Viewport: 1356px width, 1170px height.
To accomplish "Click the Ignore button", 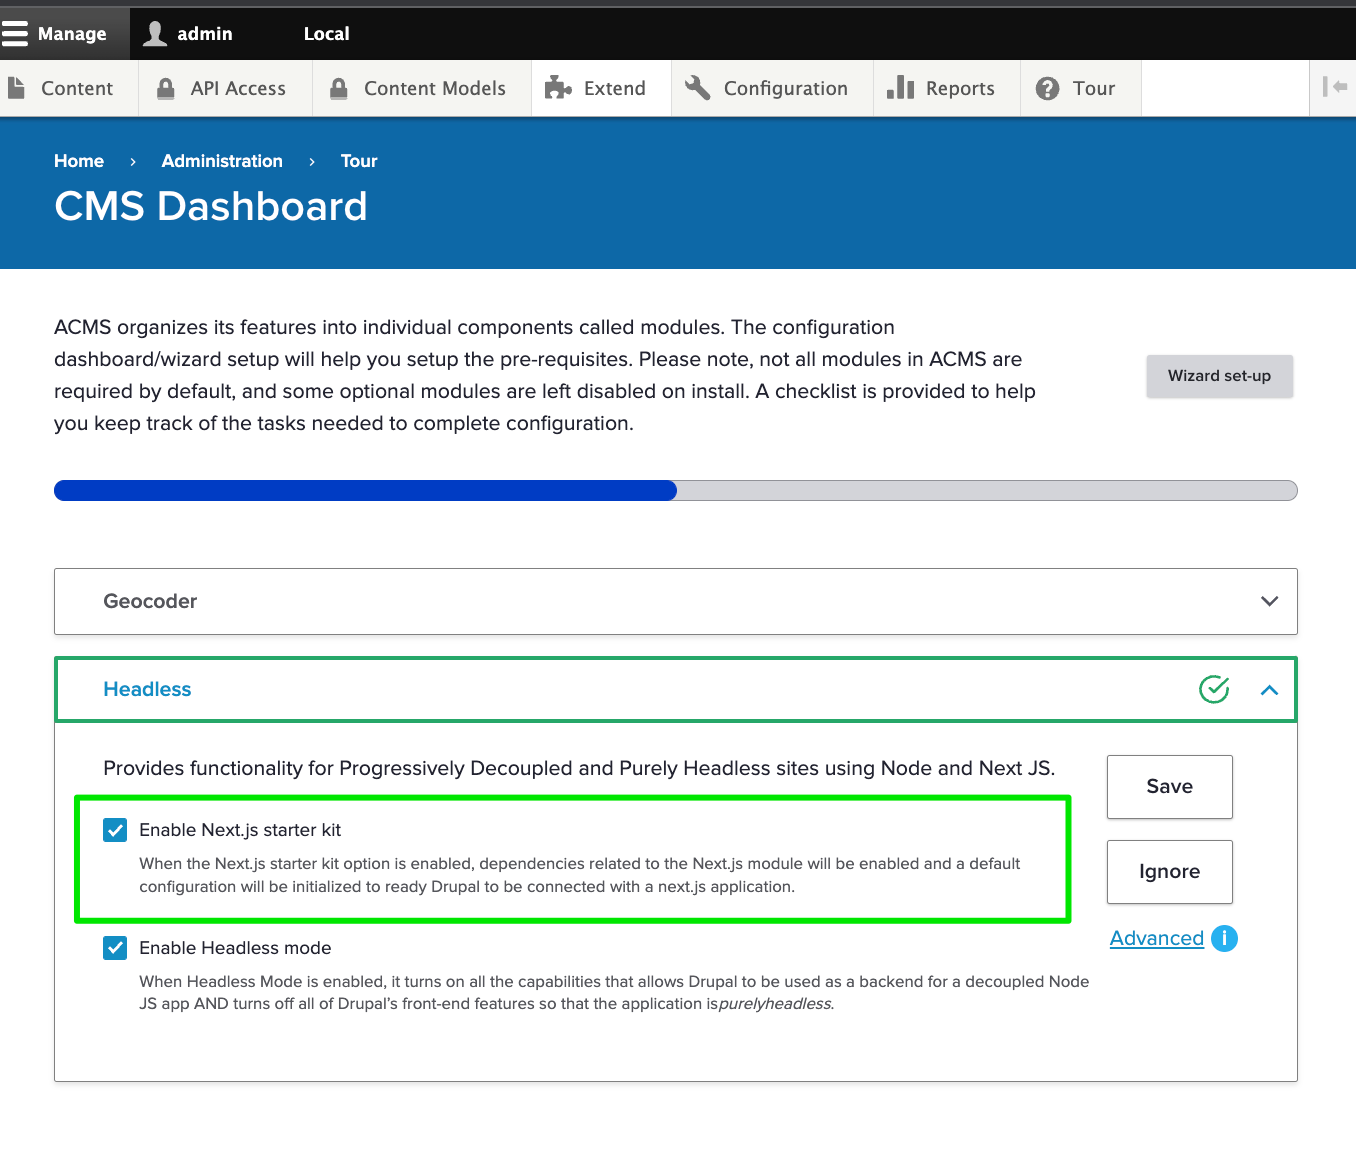I will [x=1170, y=872].
